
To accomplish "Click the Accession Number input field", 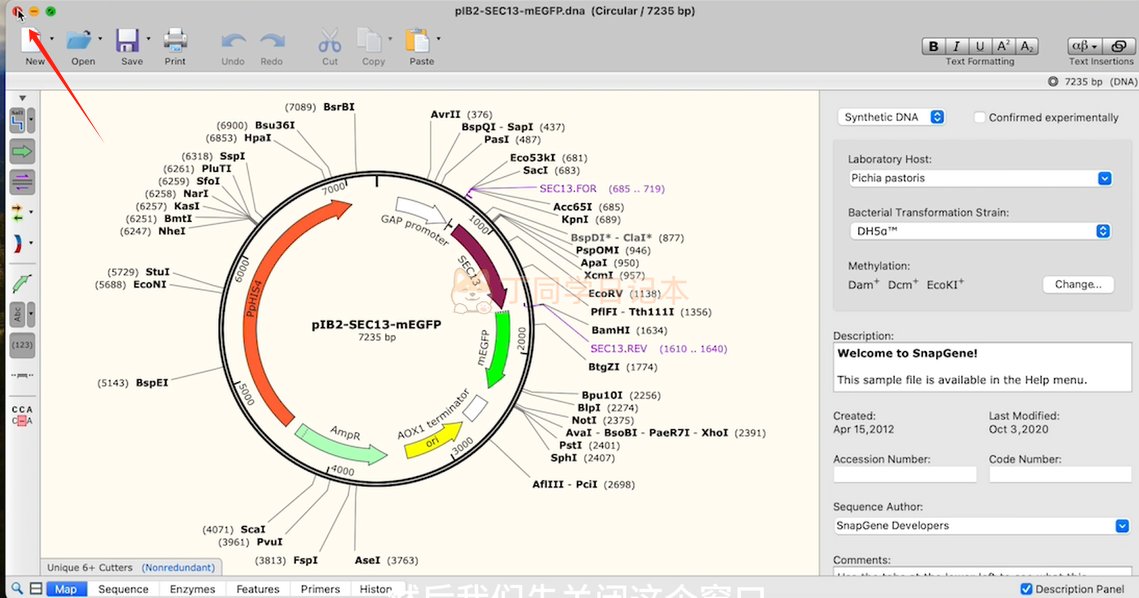I will pos(904,475).
